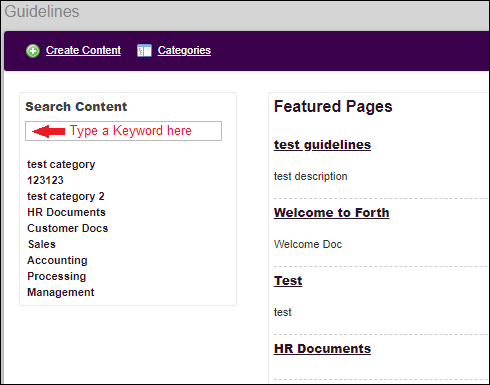490x385 pixels.
Task: Click the 'test description' text
Action: tap(311, 176)
